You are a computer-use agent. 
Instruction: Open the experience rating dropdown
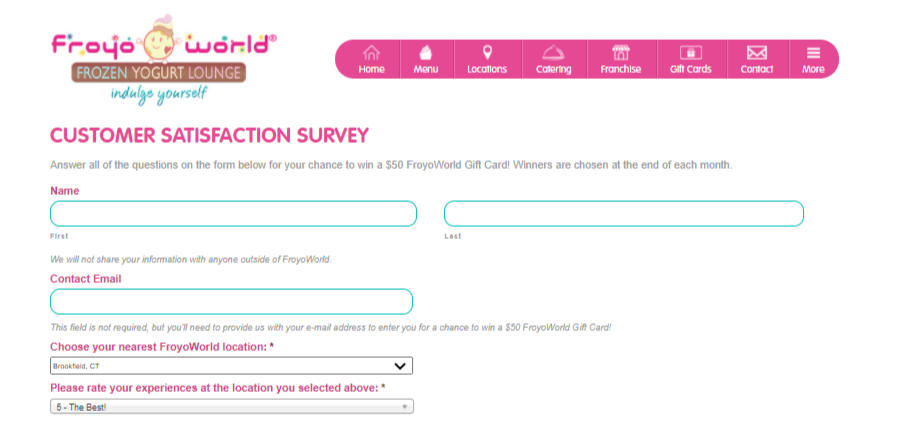[x=231, y=406]
